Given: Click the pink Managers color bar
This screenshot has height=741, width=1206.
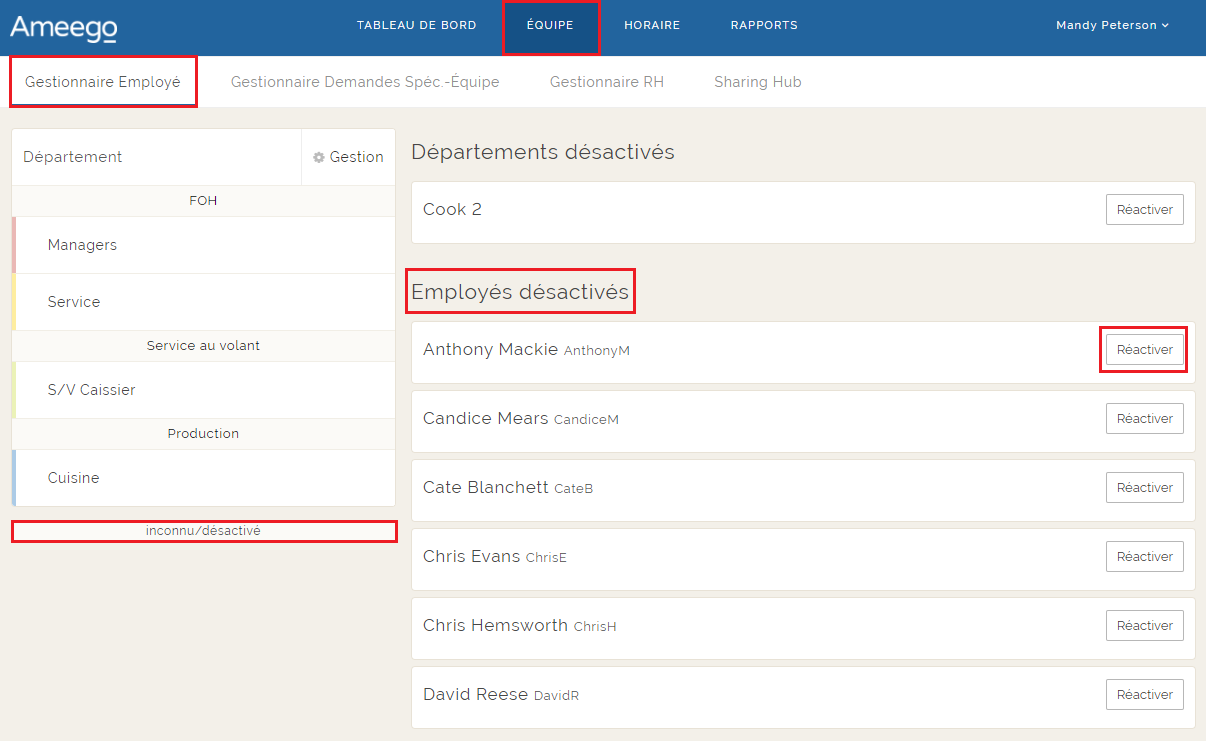Looking at the screenshot, I should pyautogui.click(x=14, y=245).
